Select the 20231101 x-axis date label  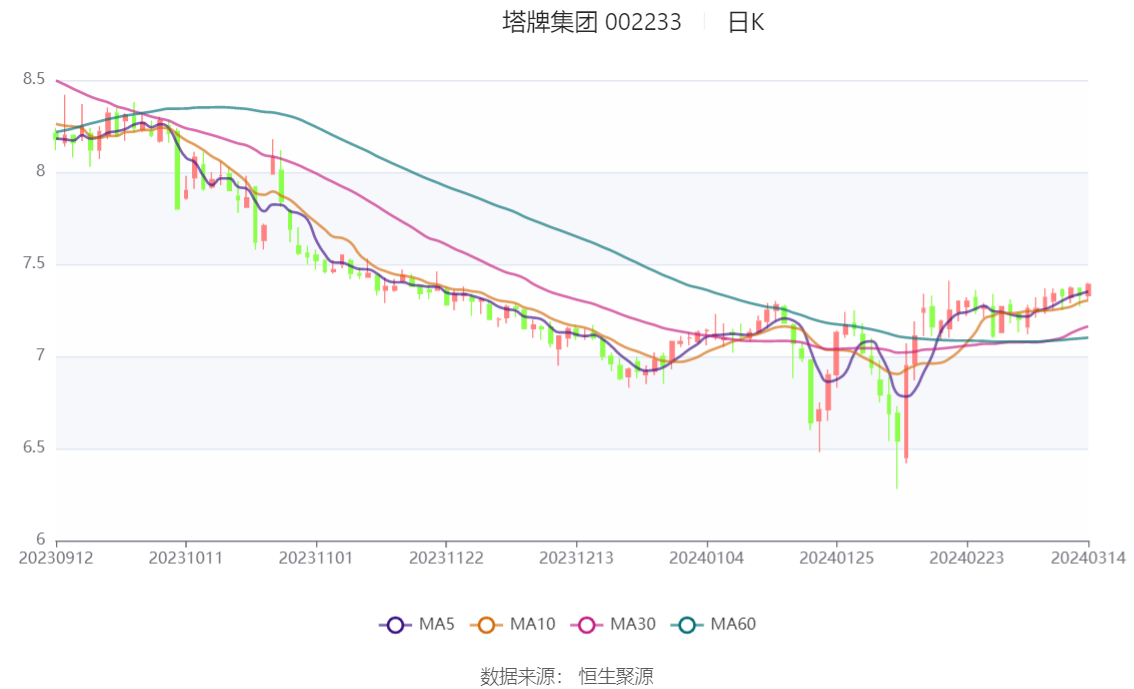tap(316, 558)
